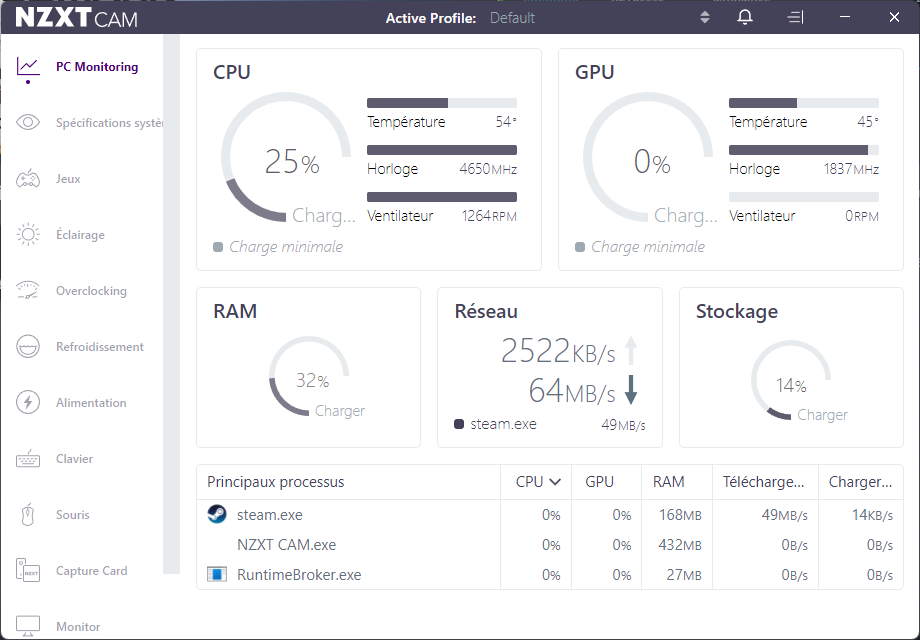
Task: Click the RAM column header
Action: pyautogui.click(x=668, y=482)
